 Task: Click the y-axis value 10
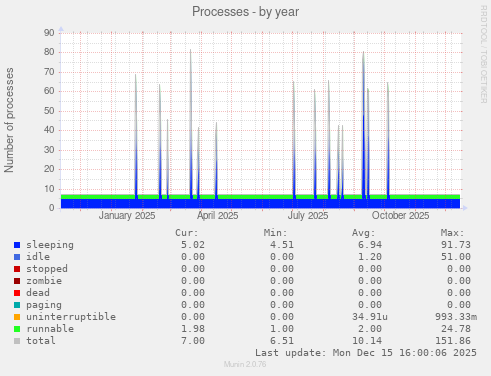[49, 189]
